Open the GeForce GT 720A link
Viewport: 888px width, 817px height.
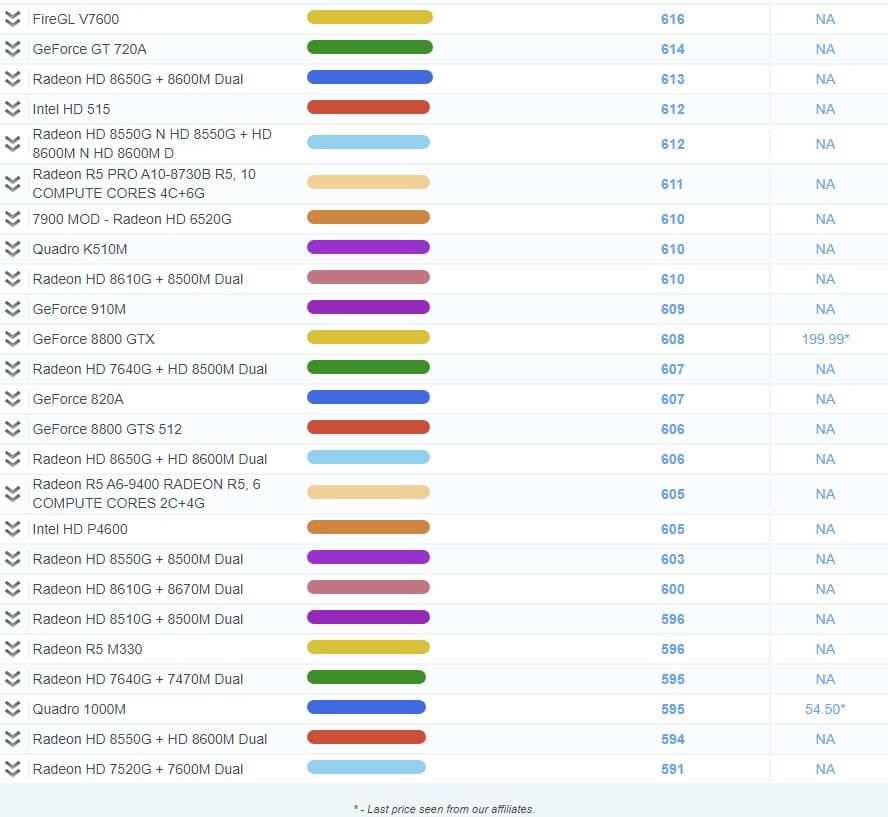click(x=89, y=49)
